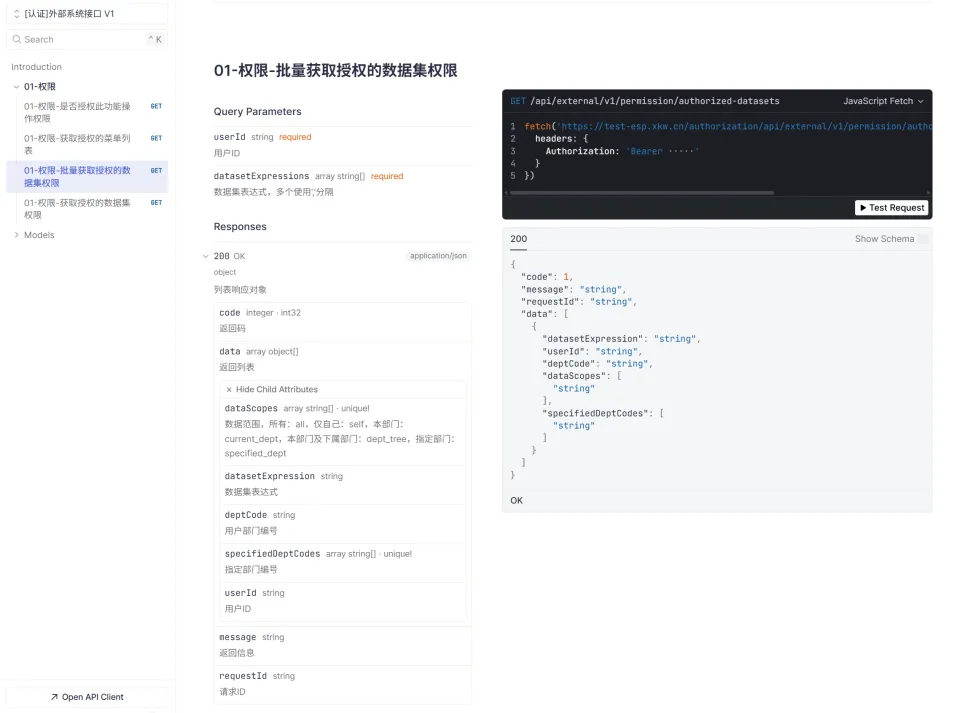
Task: Collapse the 200 OK response section
Action: [x=207, y=256]
